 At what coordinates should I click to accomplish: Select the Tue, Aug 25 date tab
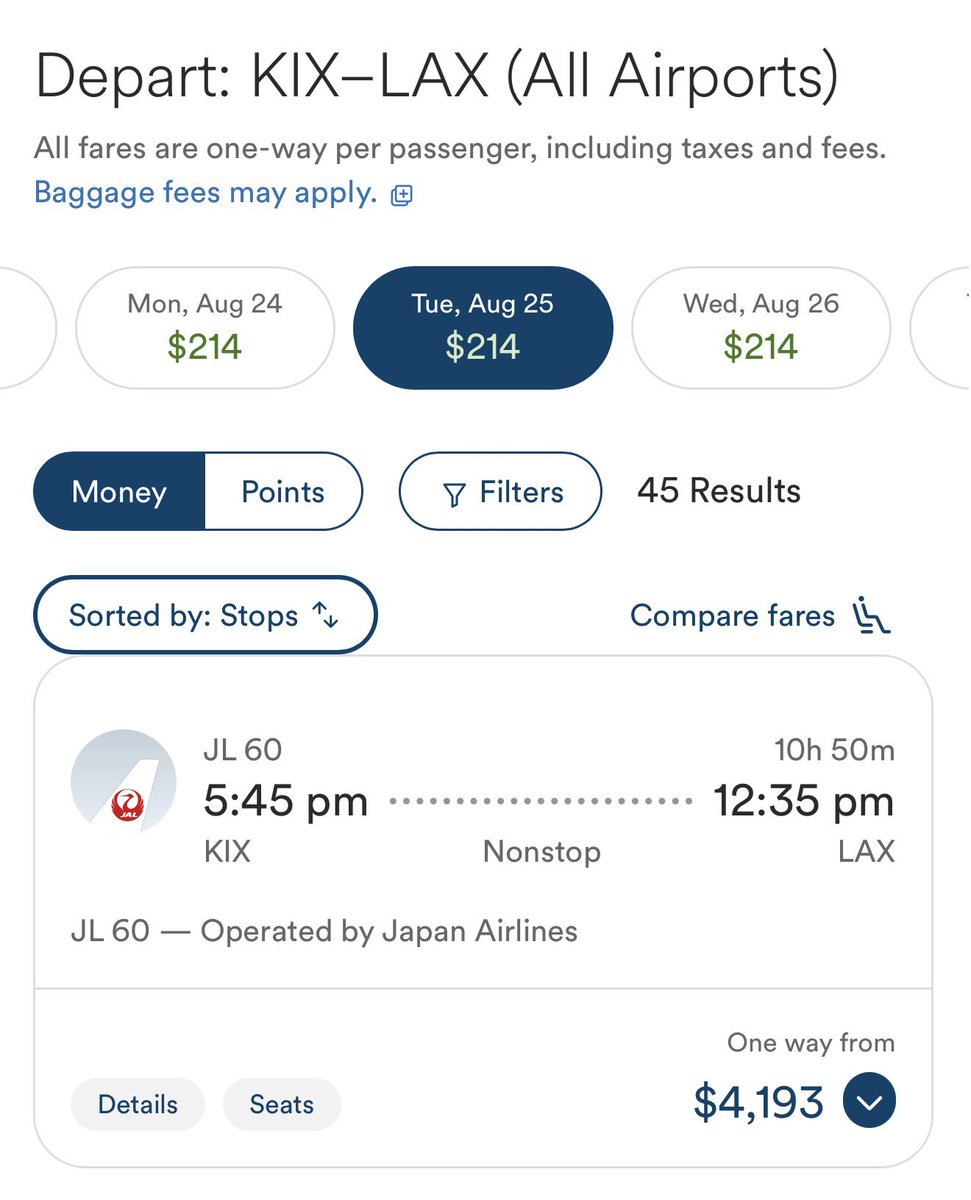click(483, 327)
